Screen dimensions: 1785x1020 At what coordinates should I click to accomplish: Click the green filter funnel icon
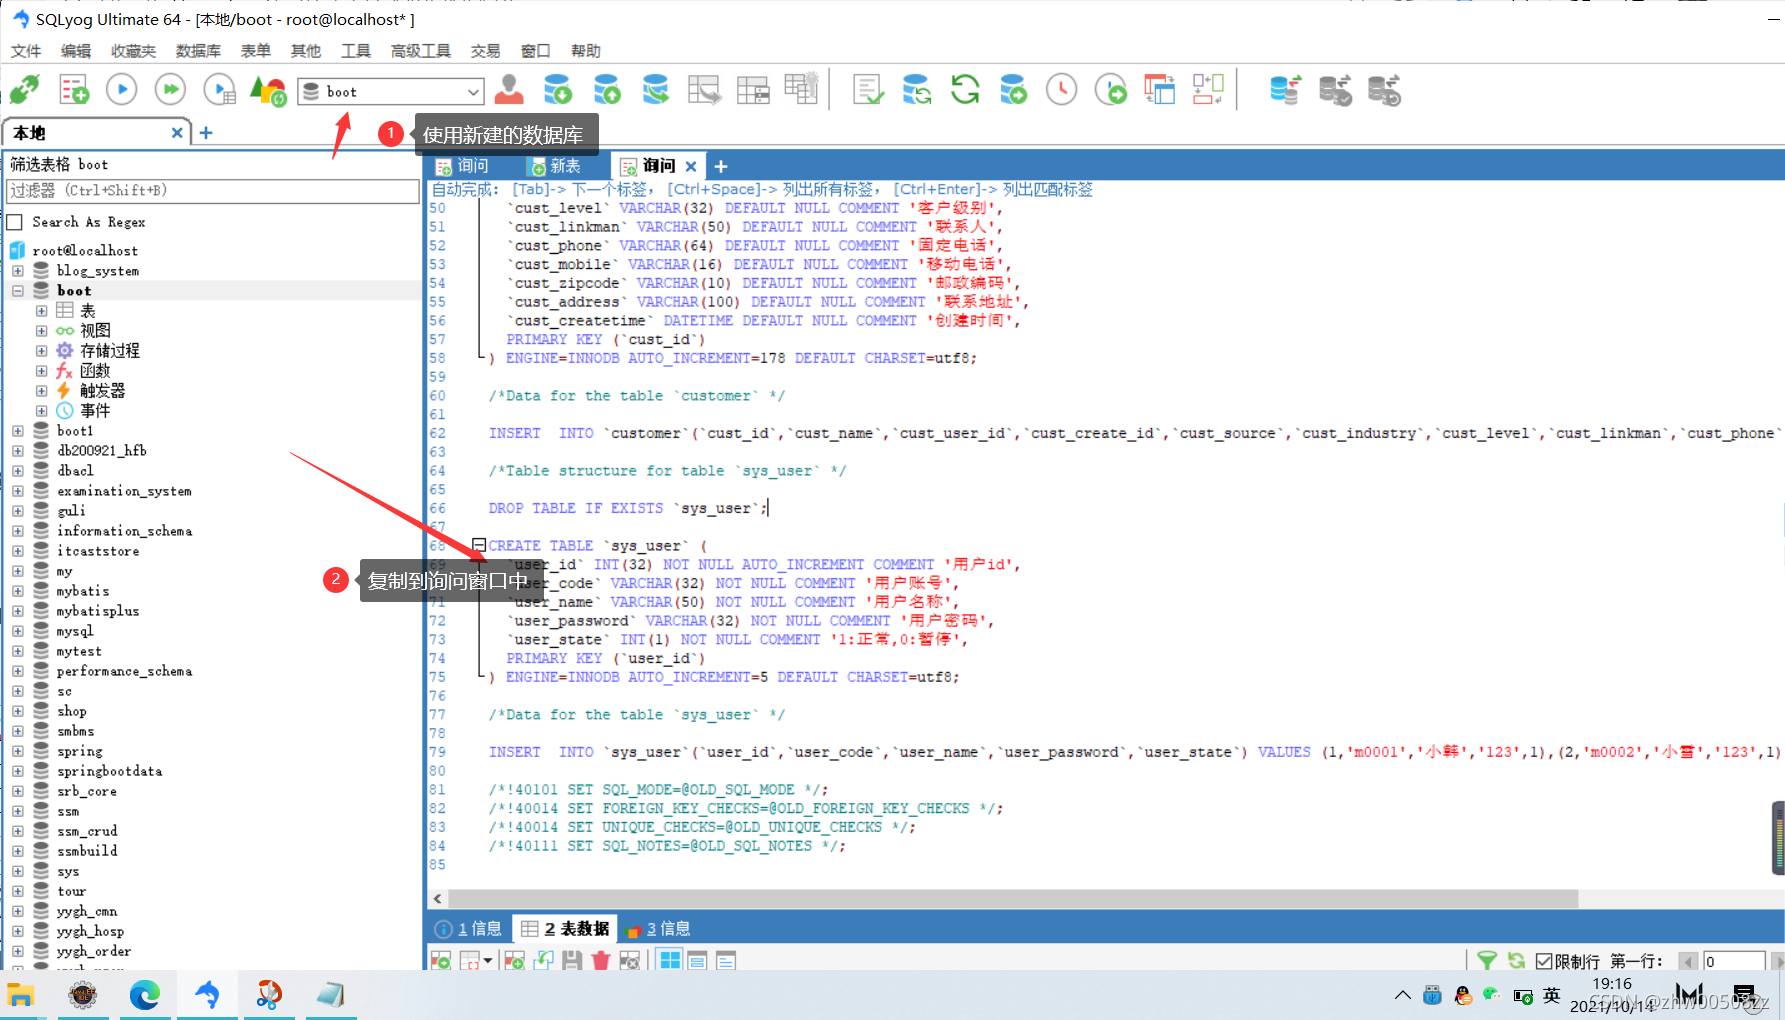pyautogui.click(x=1487, y=960)
